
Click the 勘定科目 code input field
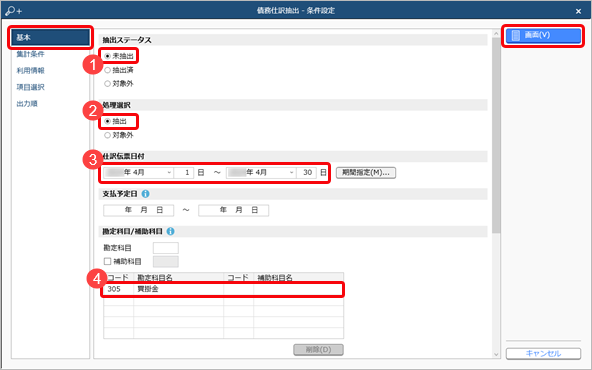[166, 248]
